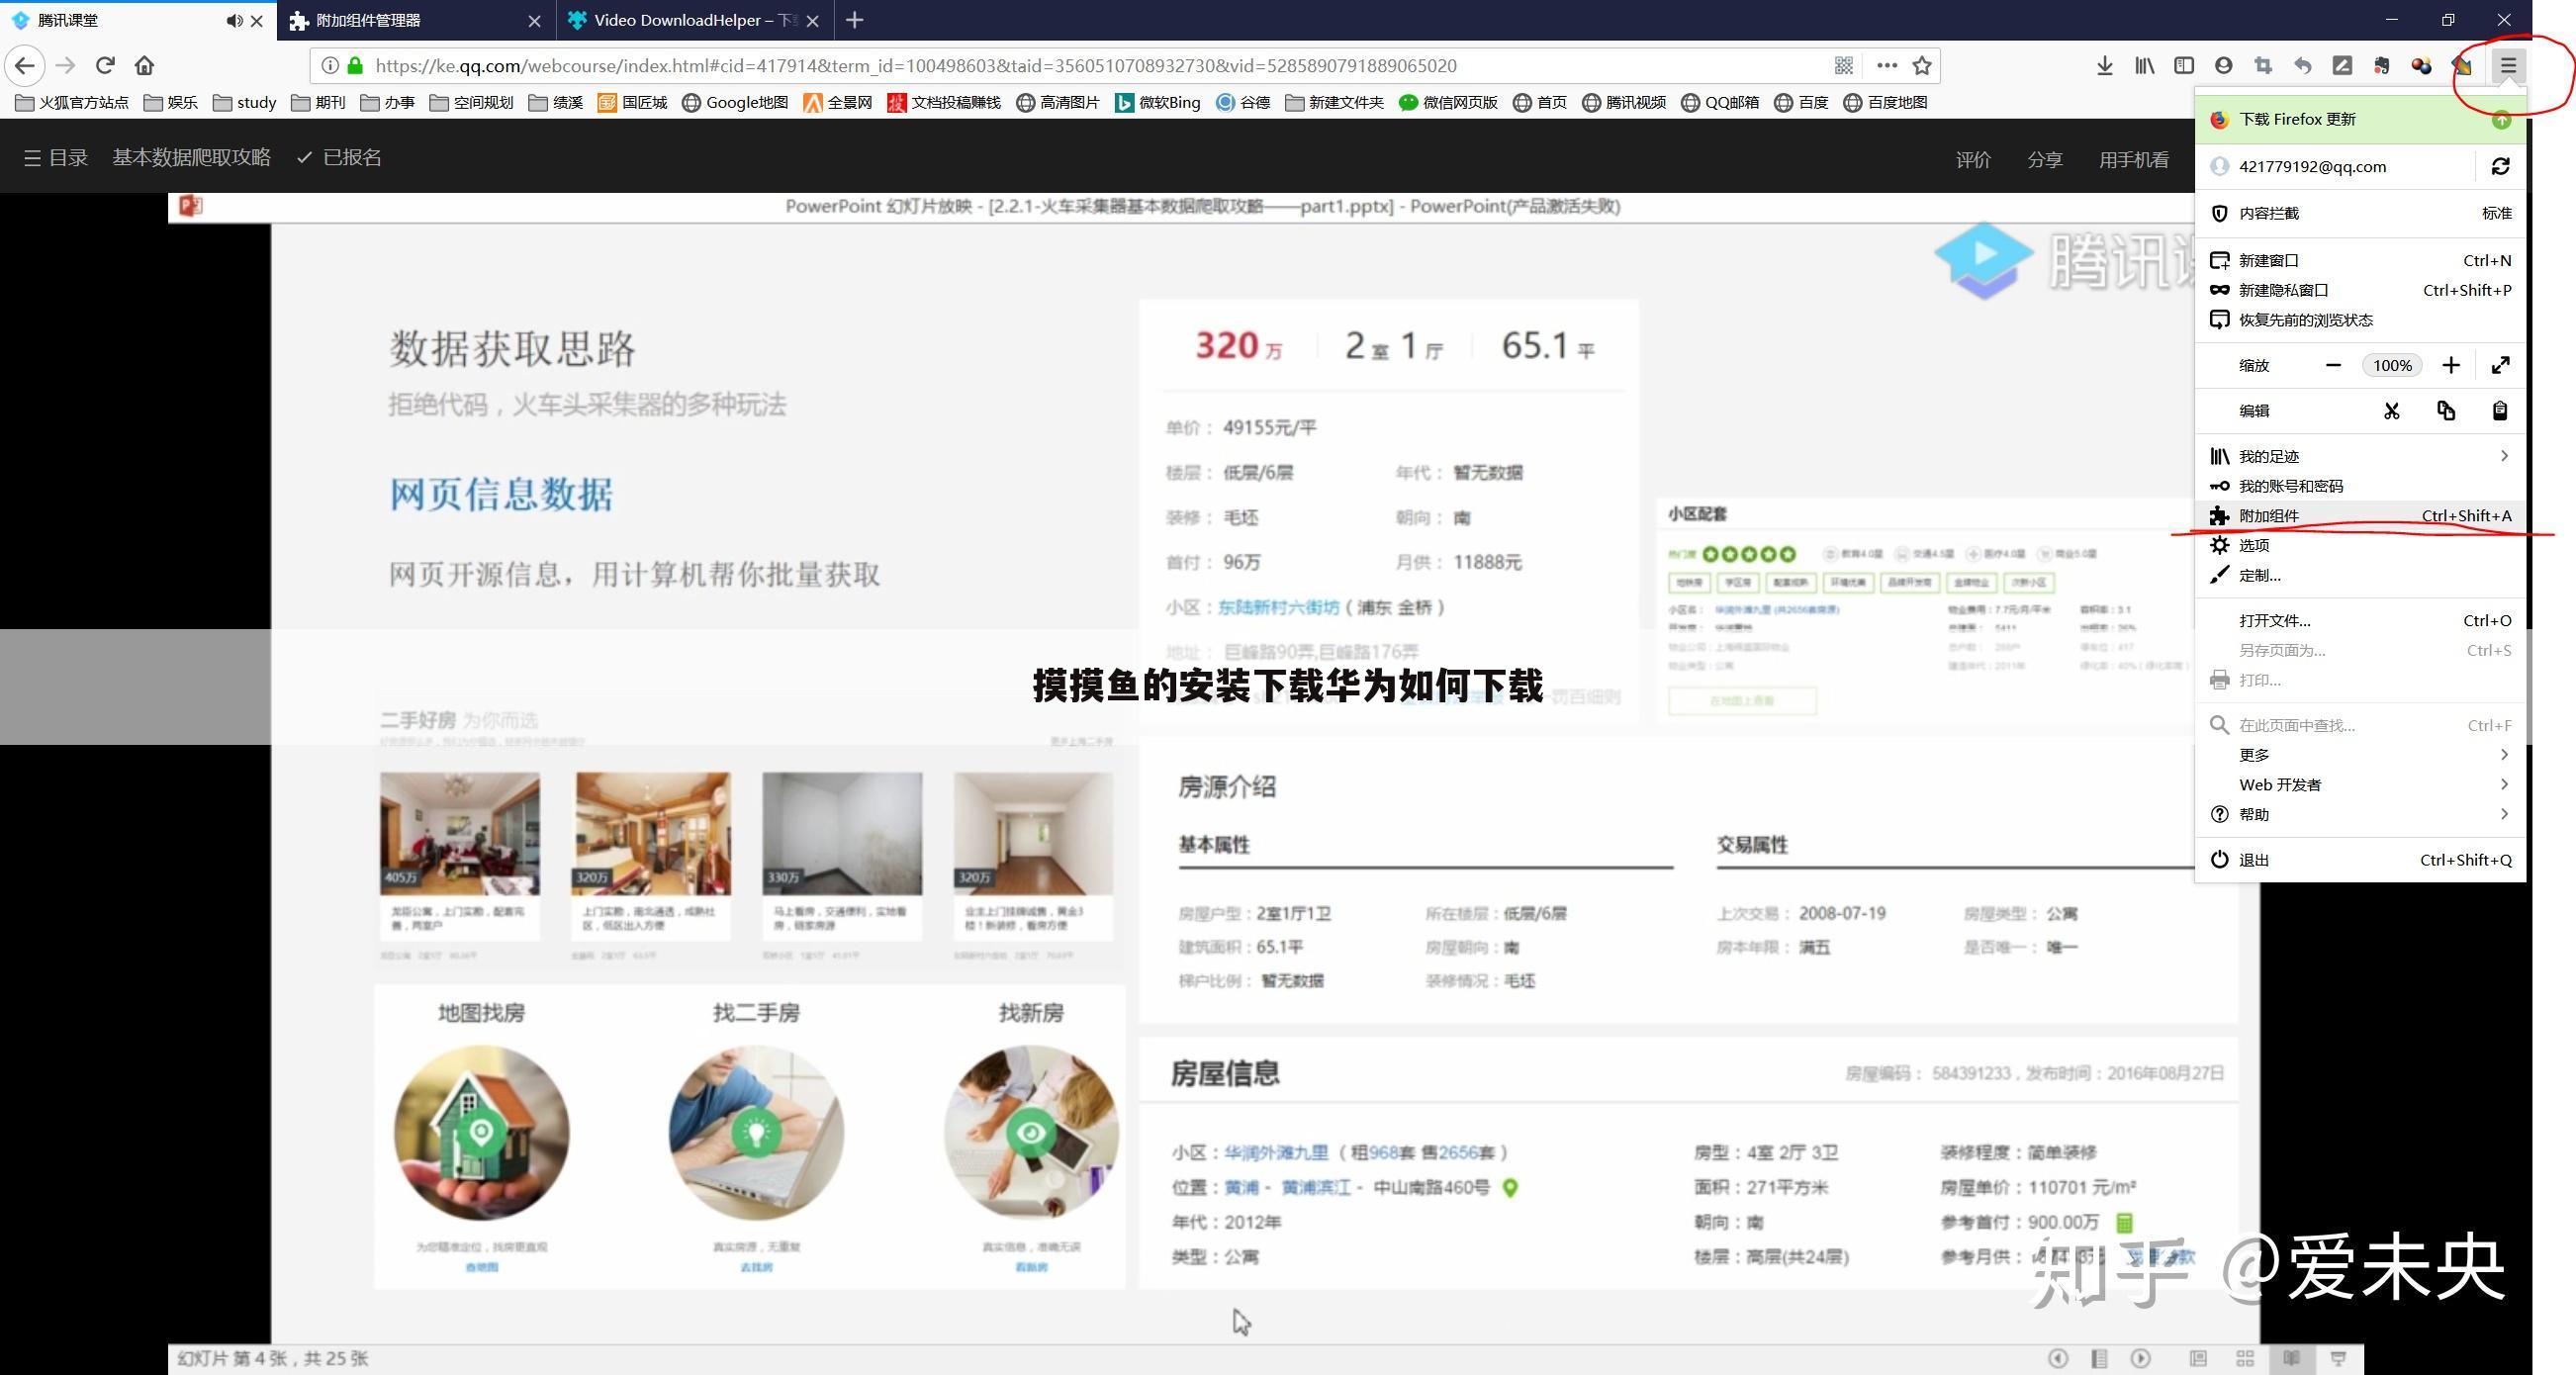This screenshot has height=1375, width=2576.
Task: Click the undo arrow toolbar icon
Action: [x=2303, y=66]
